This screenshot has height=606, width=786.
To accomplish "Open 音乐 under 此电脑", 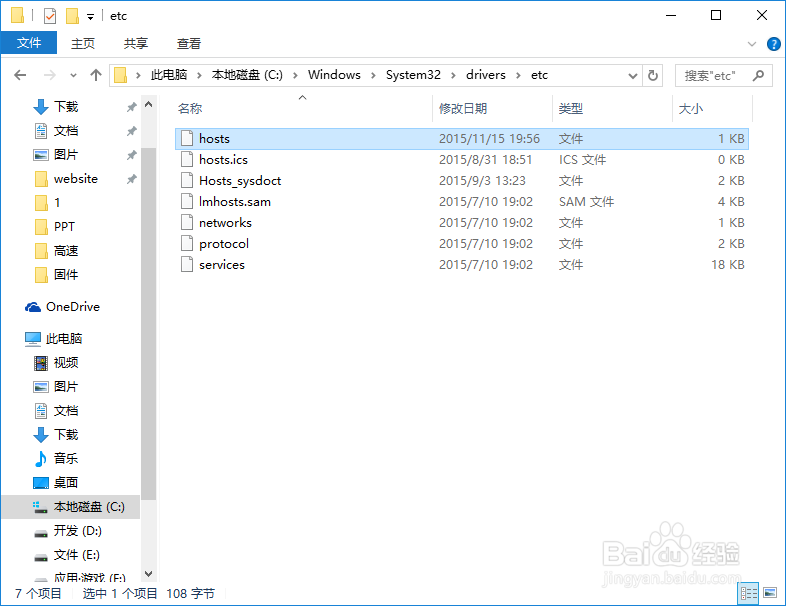I will tap(65, 459).
